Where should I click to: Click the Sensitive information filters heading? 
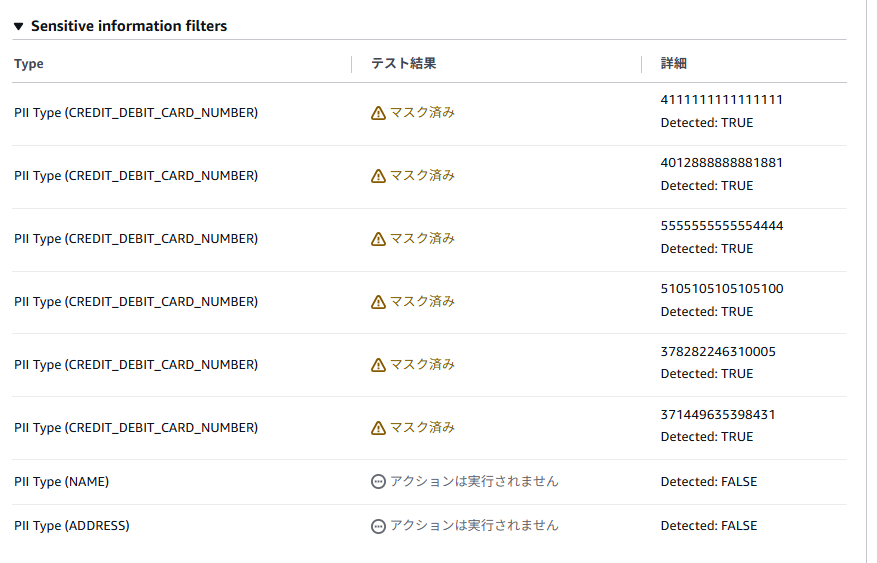(129, 26)
